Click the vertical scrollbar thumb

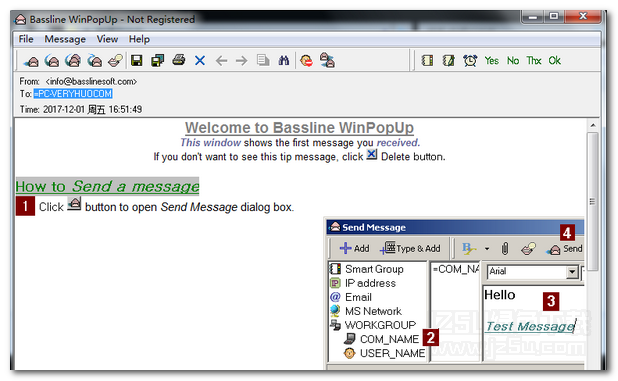592,202
